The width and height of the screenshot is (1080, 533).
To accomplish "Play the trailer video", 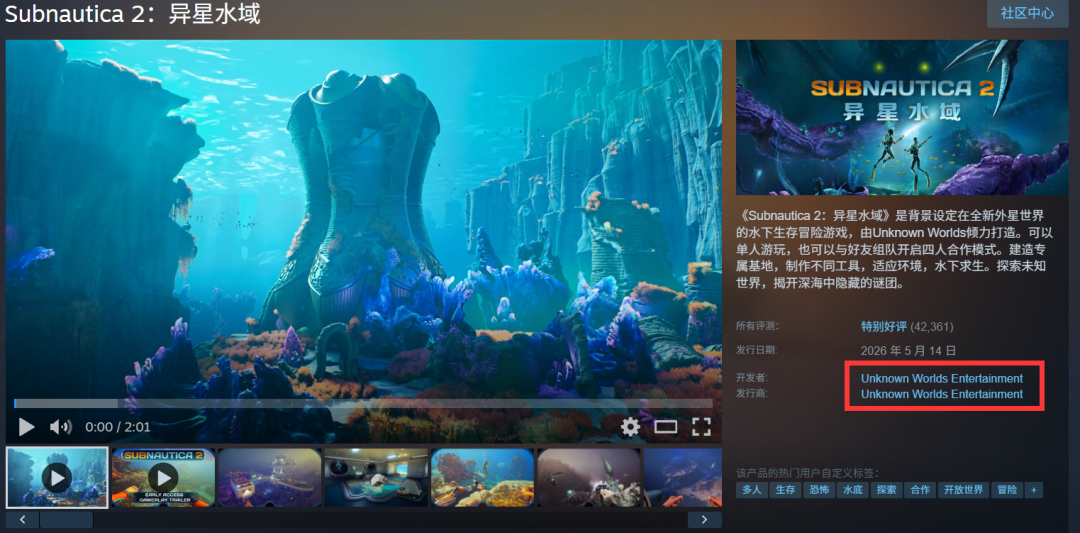I will tap(26, 427).
